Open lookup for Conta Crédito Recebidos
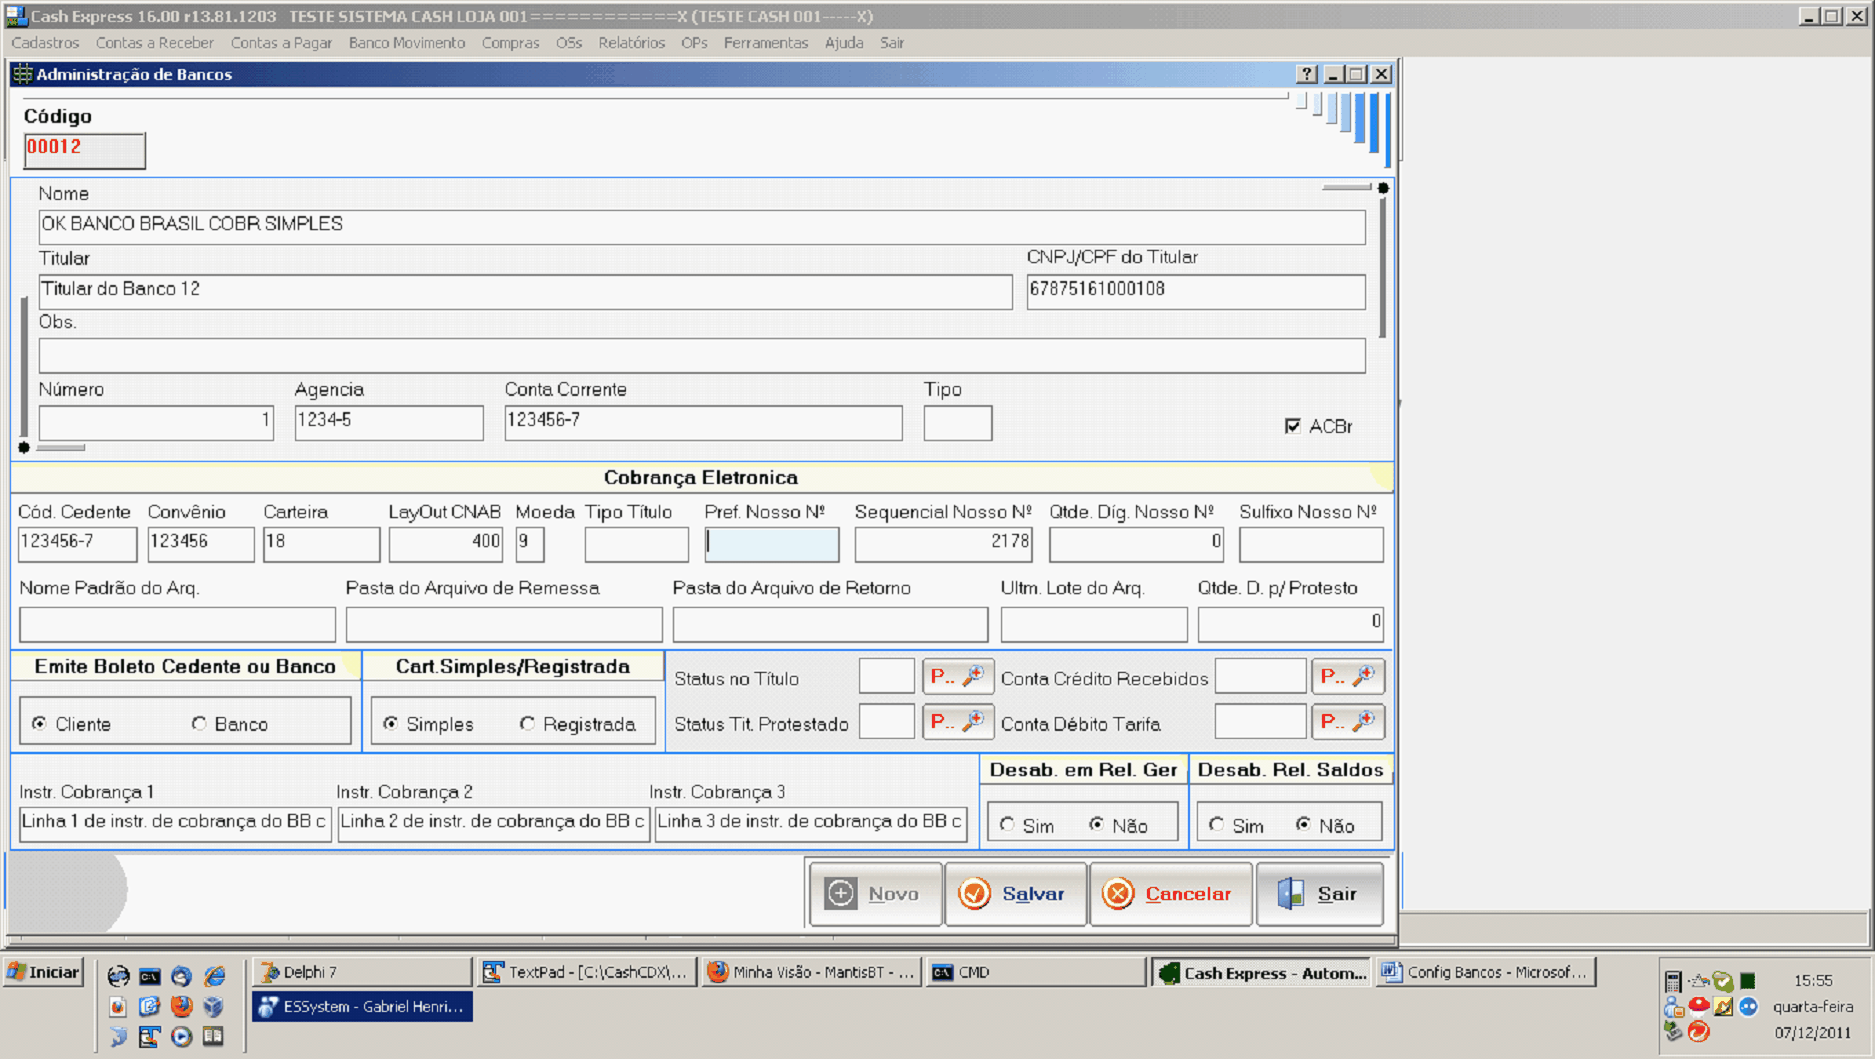The height and width of the screenshot is (1060, 1876). point(1347,677)
